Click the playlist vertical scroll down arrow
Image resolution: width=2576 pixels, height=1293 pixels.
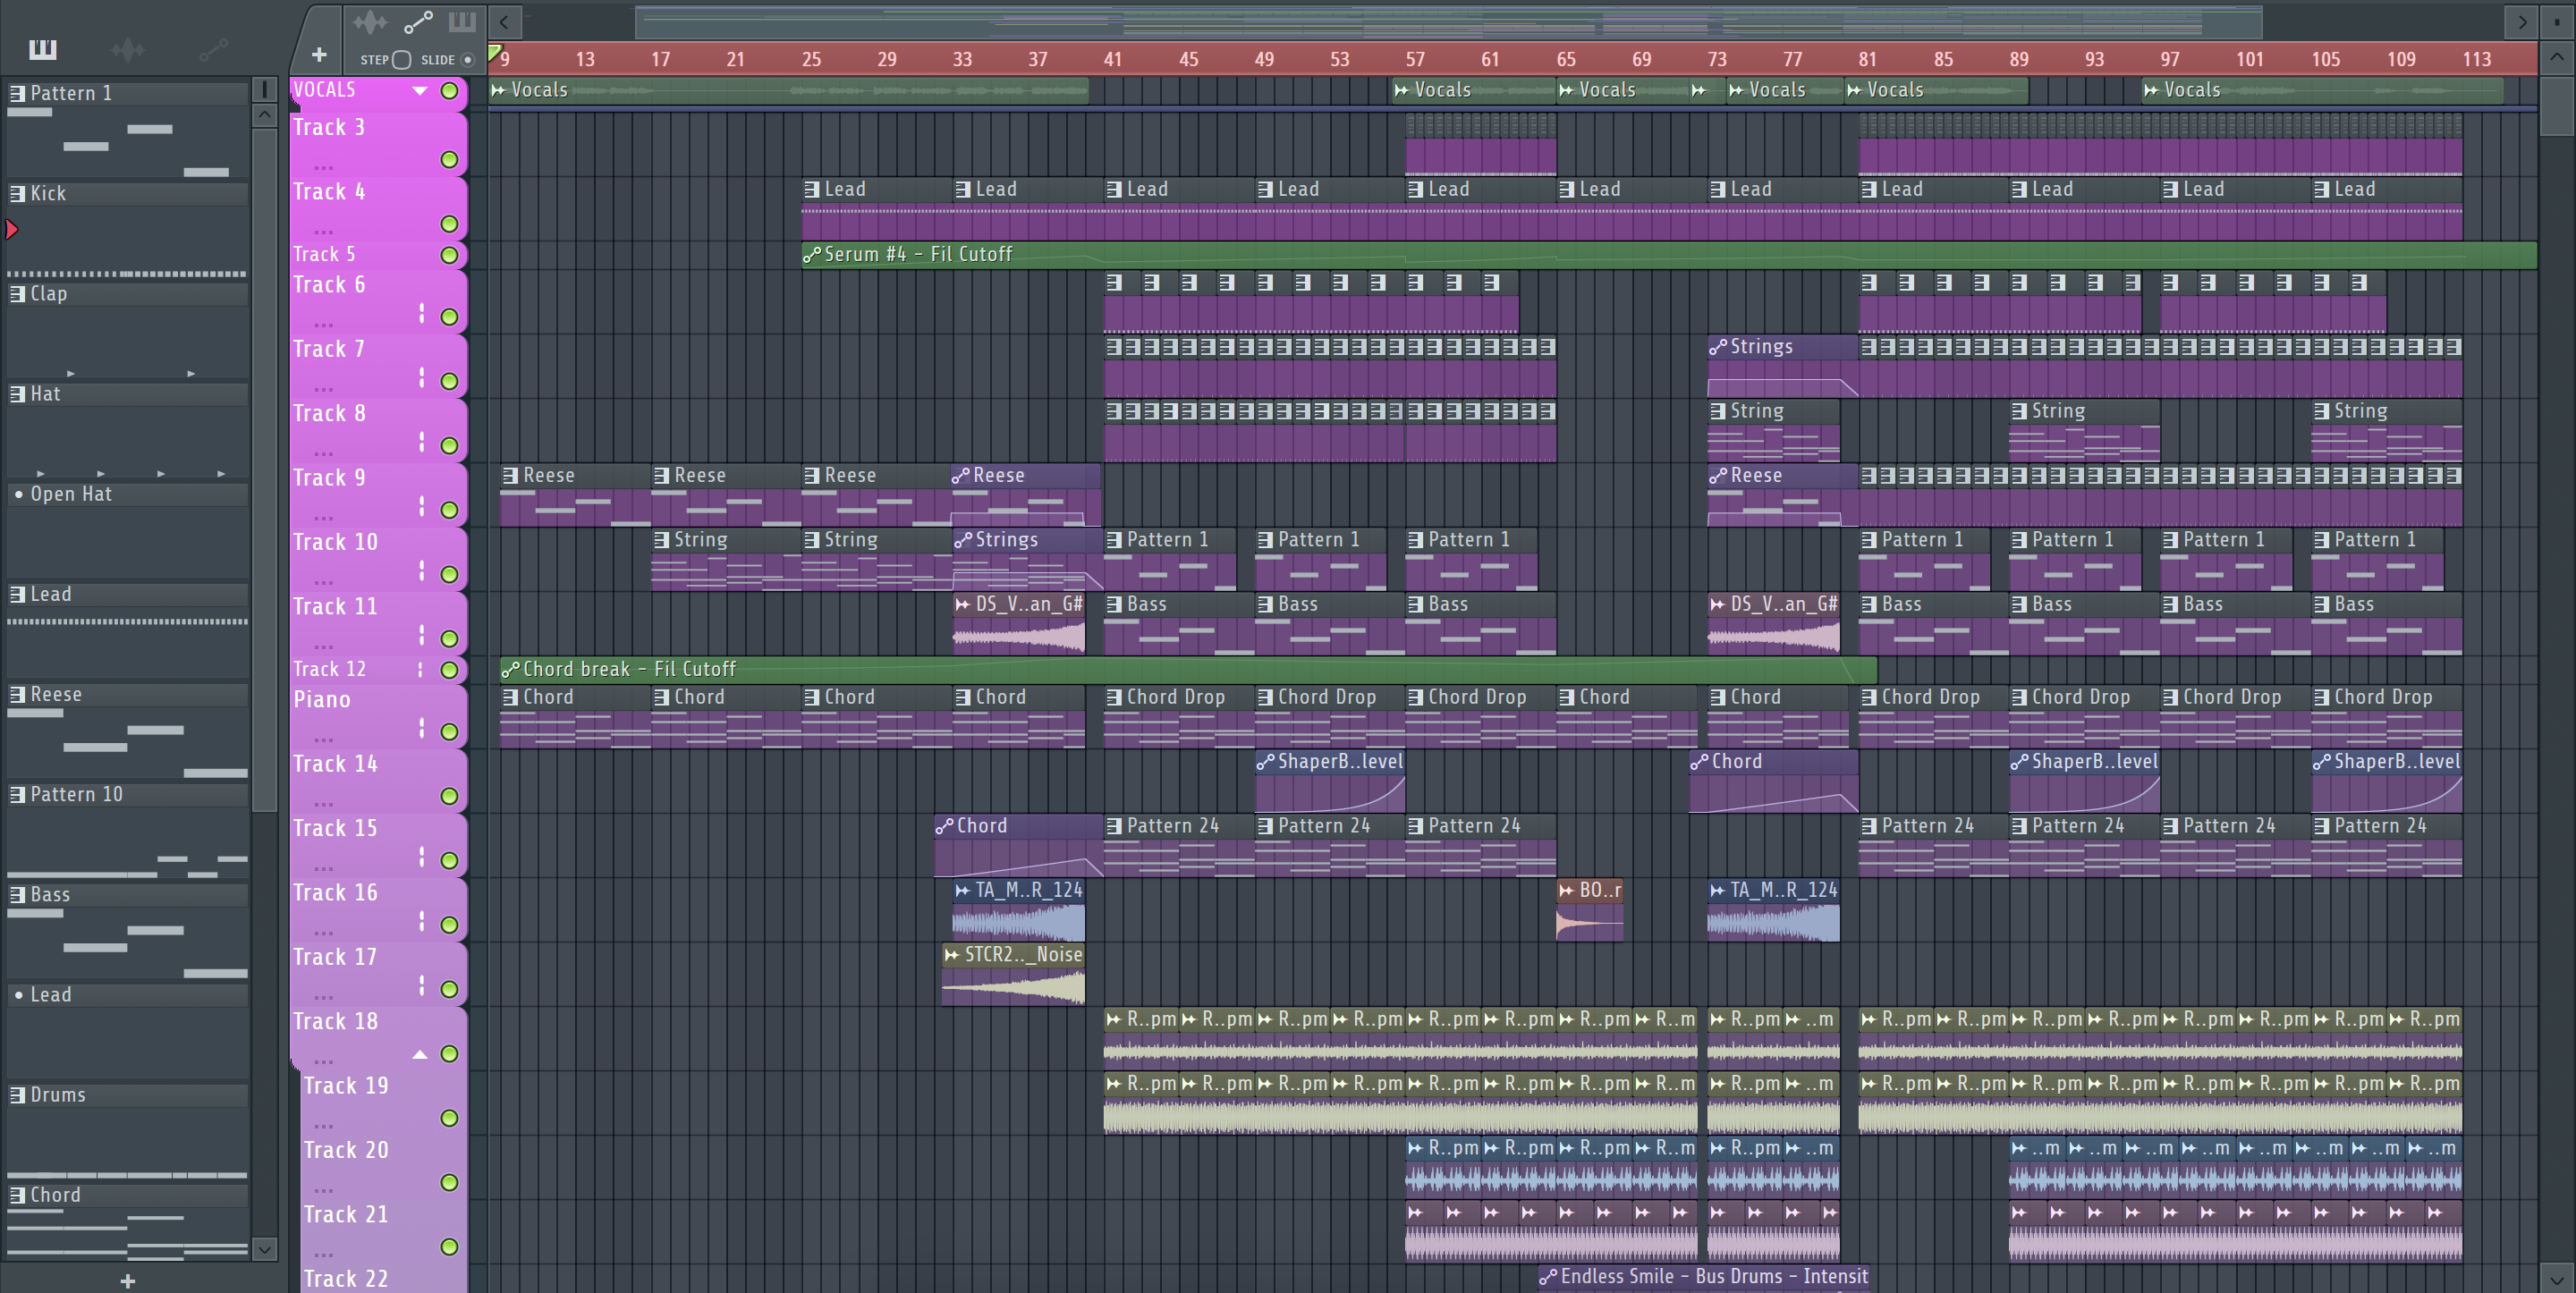pyautogui.click(x=2557, y=1278)
